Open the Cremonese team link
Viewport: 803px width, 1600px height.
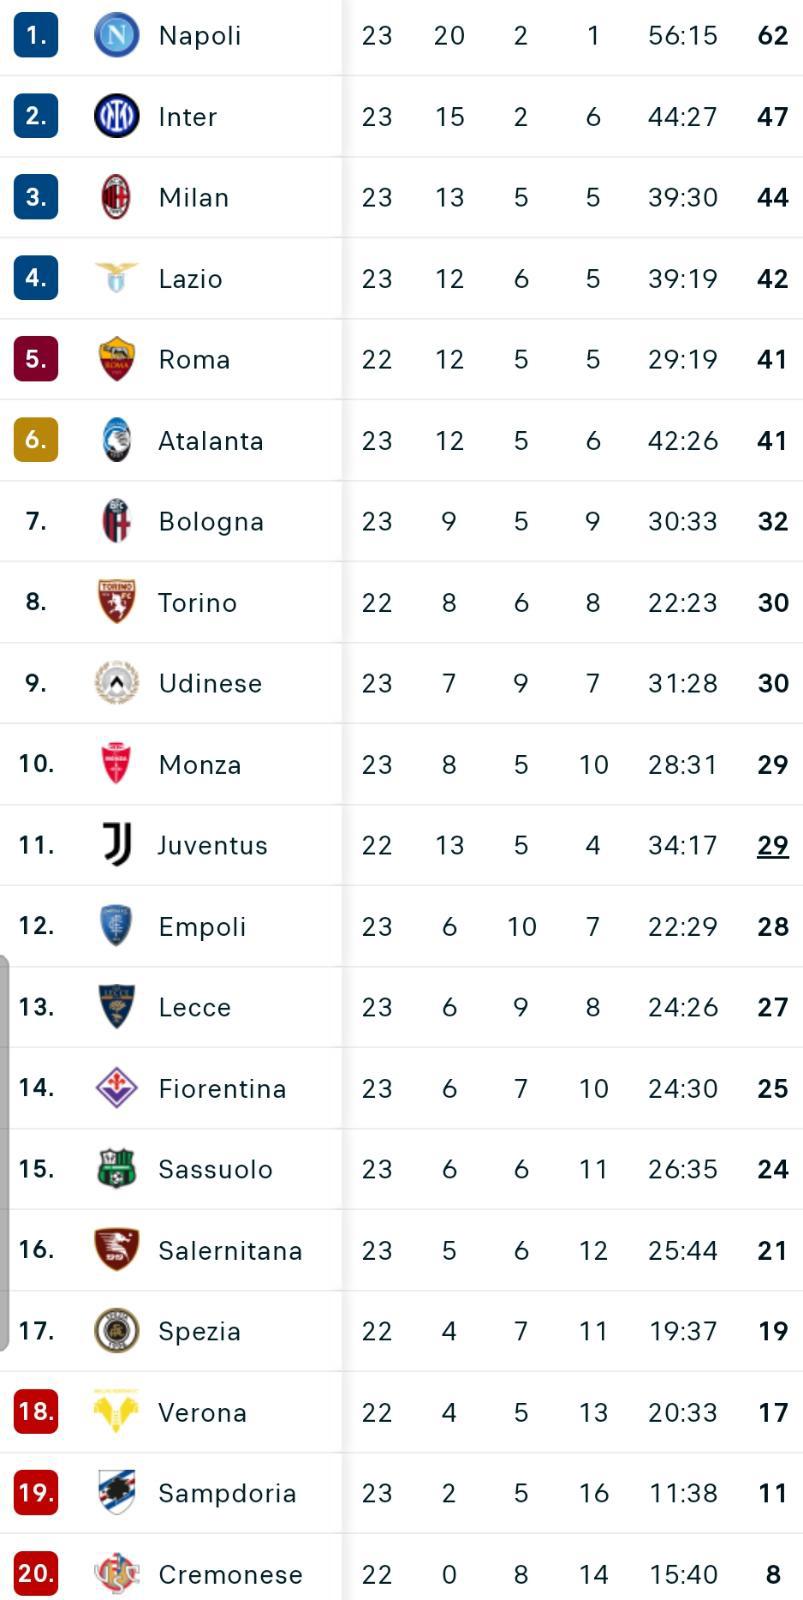pyautogui.click(x=230, y=1574)
